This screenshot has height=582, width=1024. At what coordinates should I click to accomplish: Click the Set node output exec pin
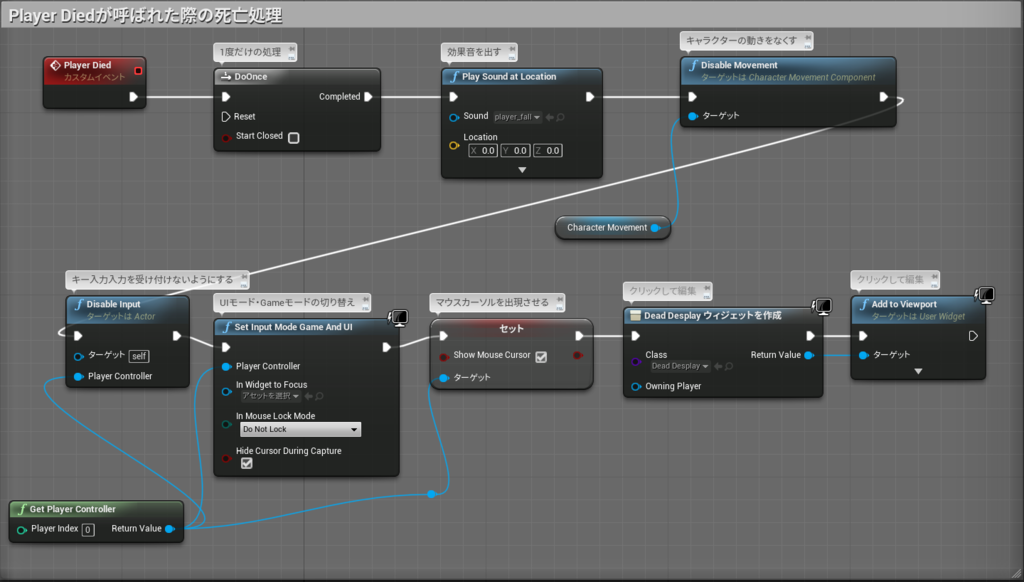(x=579, y=336)
